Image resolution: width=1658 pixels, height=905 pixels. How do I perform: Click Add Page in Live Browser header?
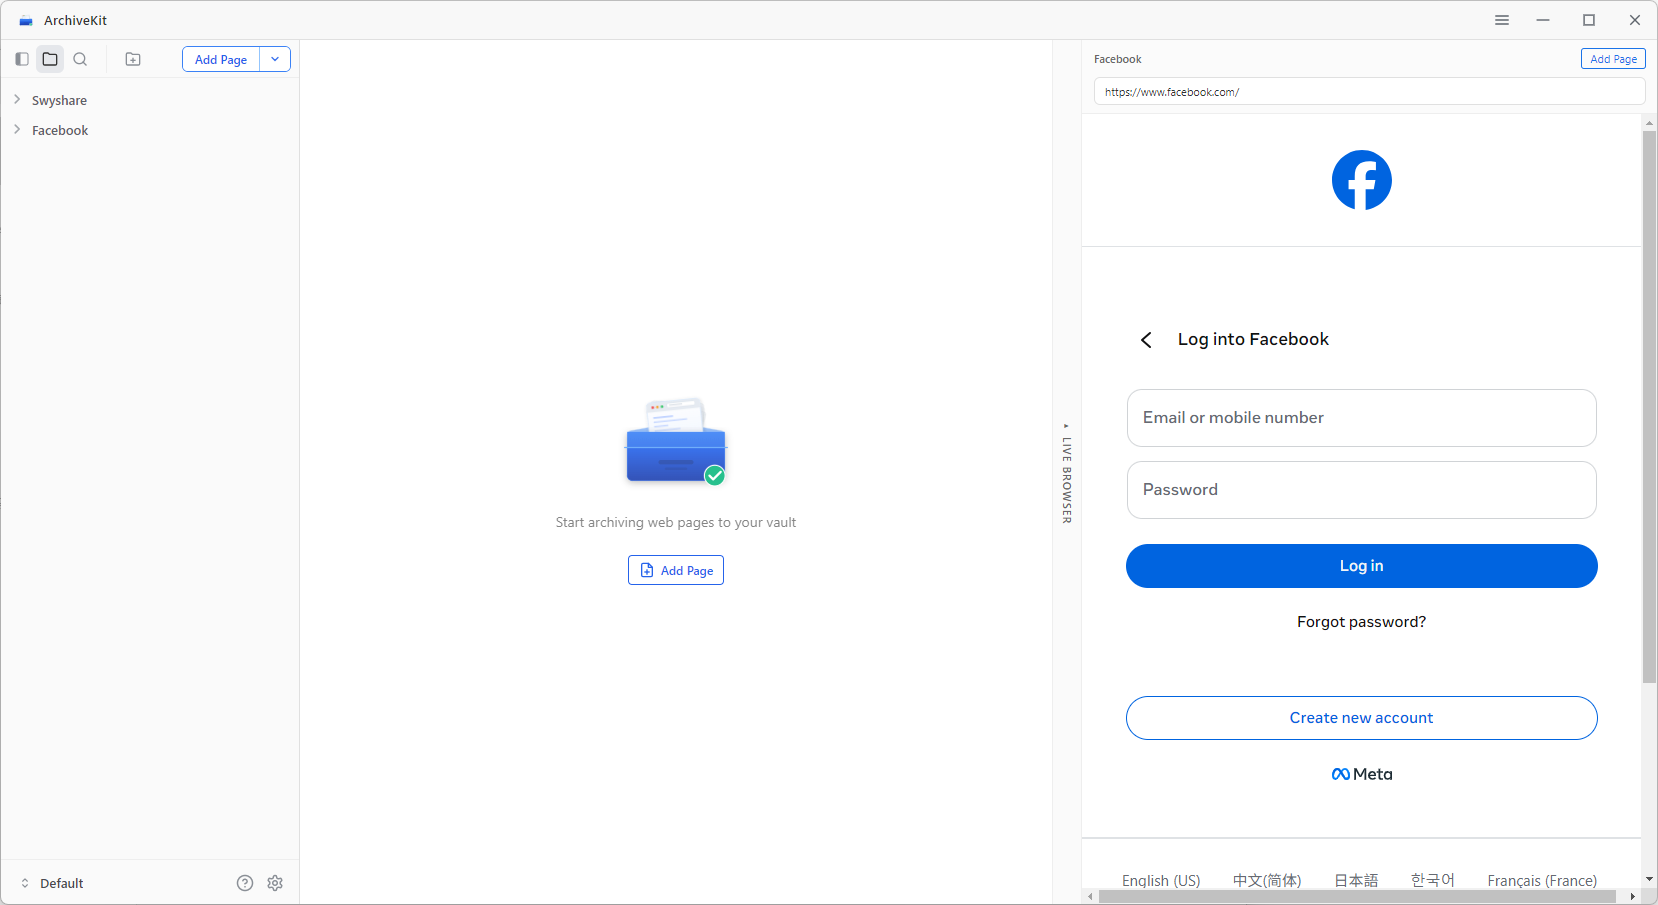[x=1613, y=59]
